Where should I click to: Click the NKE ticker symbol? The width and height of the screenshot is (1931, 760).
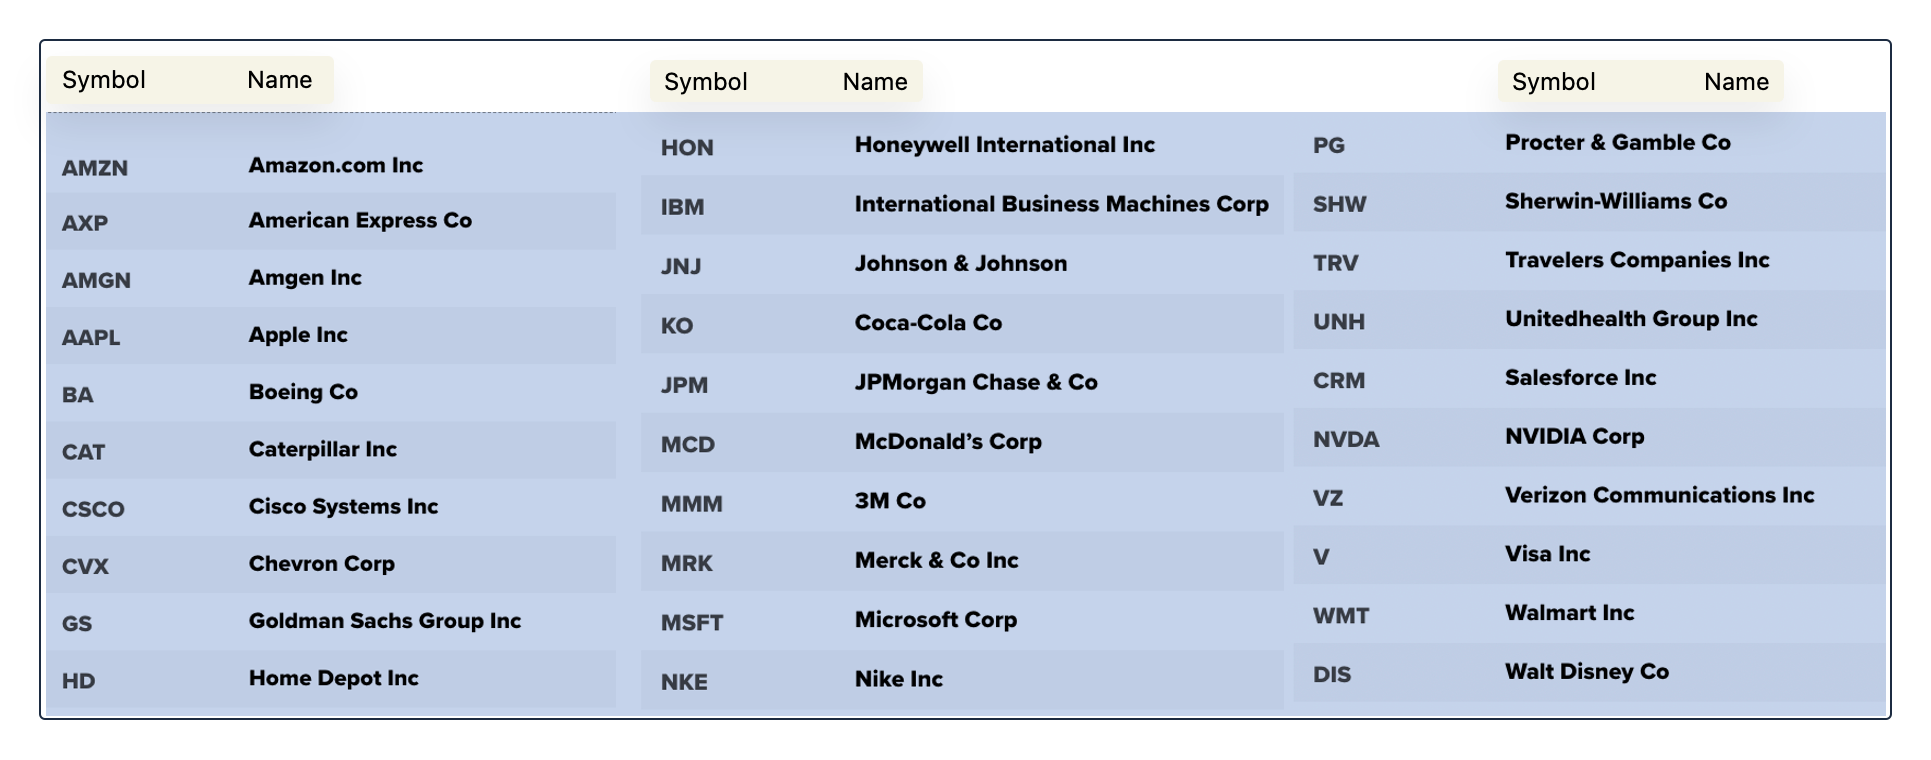coord(684,682)
